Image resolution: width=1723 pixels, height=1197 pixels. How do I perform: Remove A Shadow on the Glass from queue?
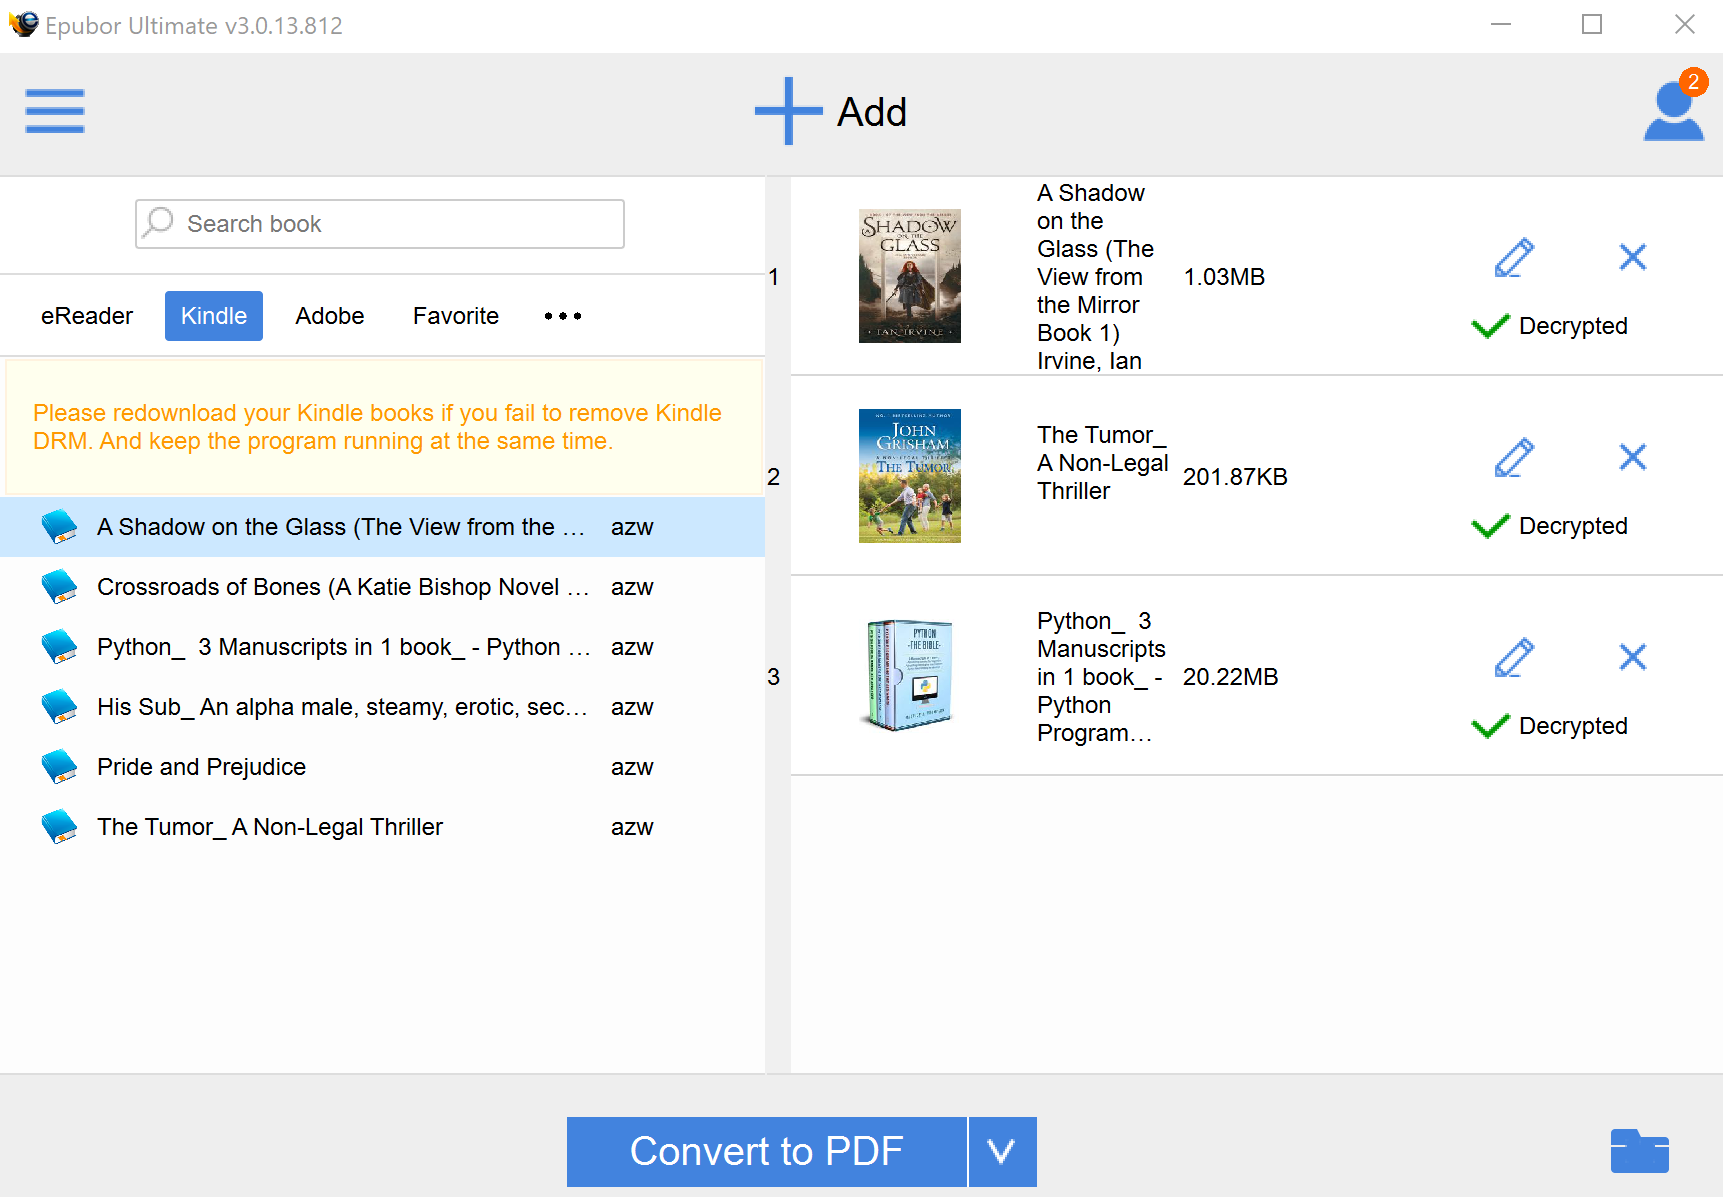(1632, 257)
